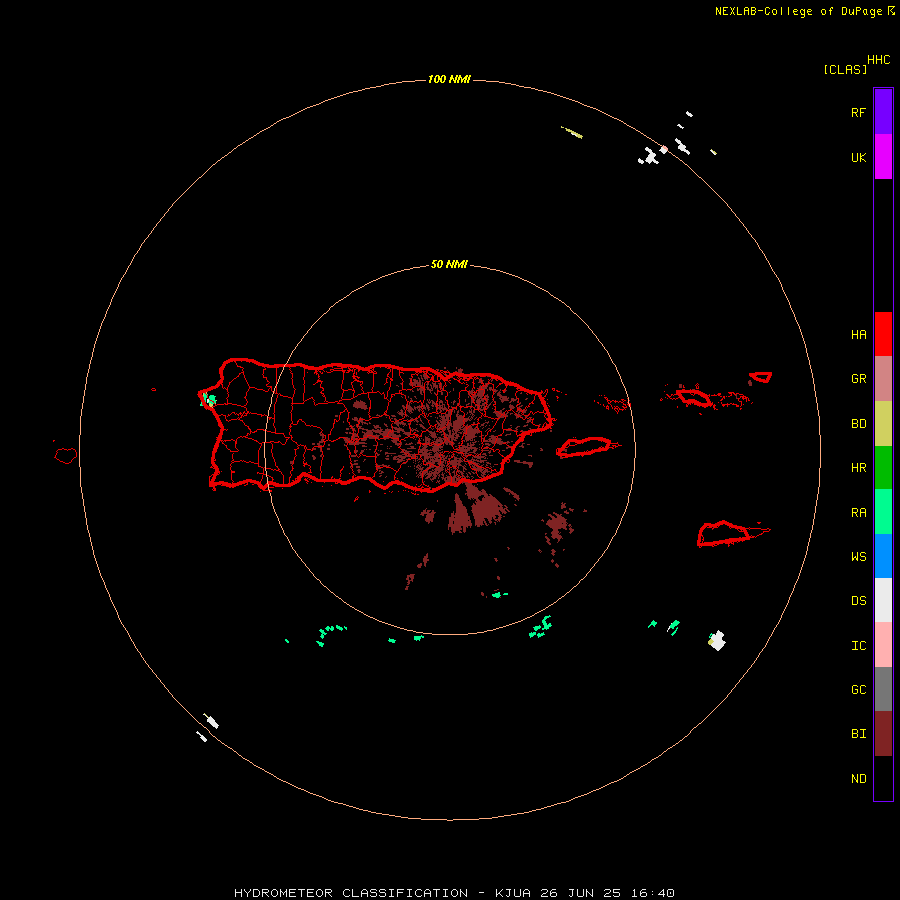Click the IC light pink legend swatch

(883, 645)
